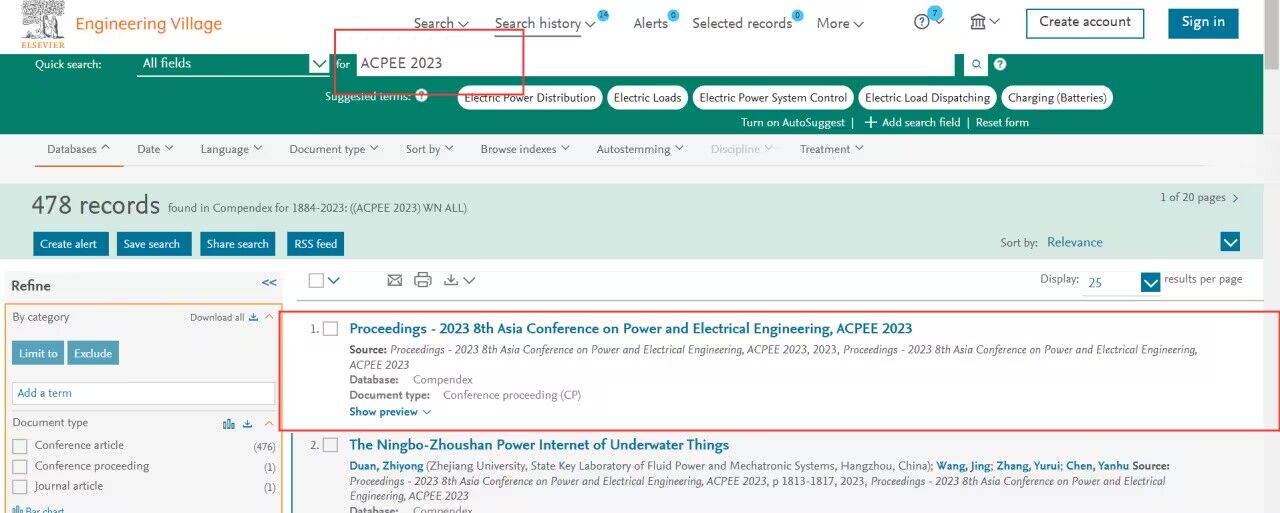This screenshot has height=513, width=1280.
Task: Click the magnifier search submit icon
Action: click(977, 64)
